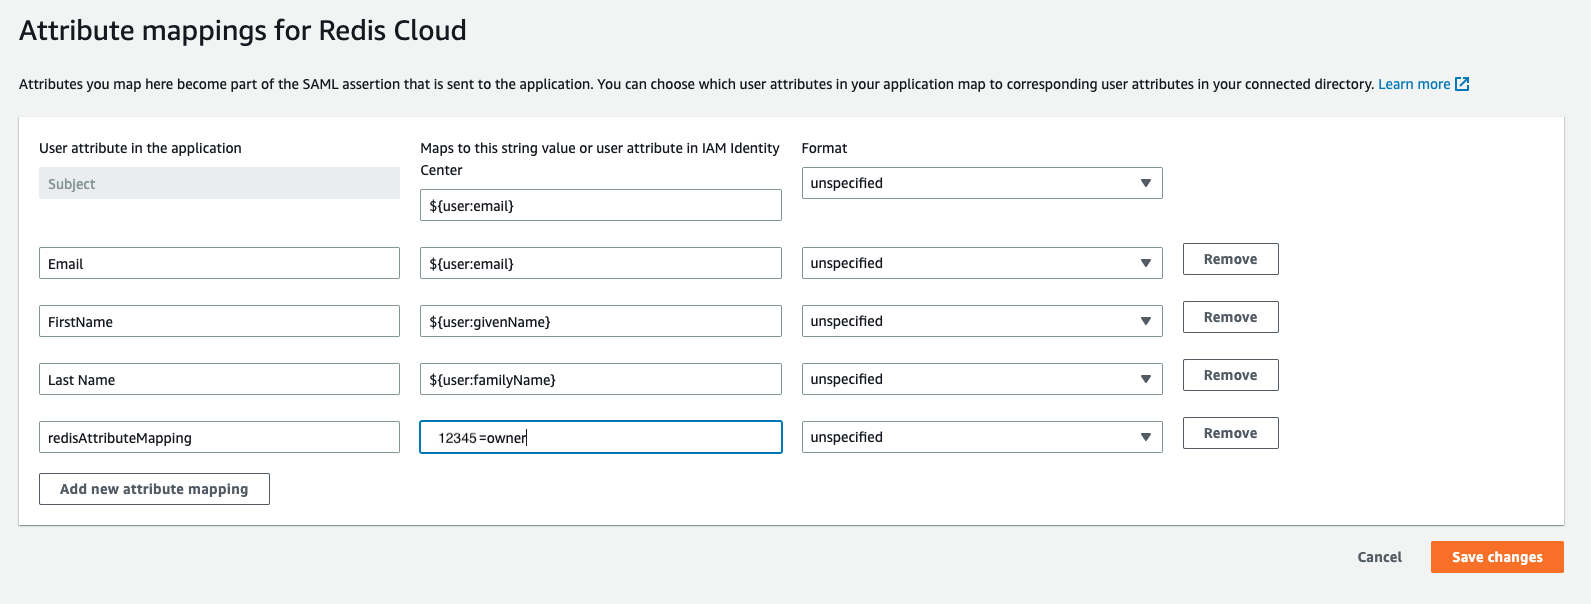Remove the Last Name attribute mapping
Viewport: 1591px width, 604px height.
[x=1230, y=375]
